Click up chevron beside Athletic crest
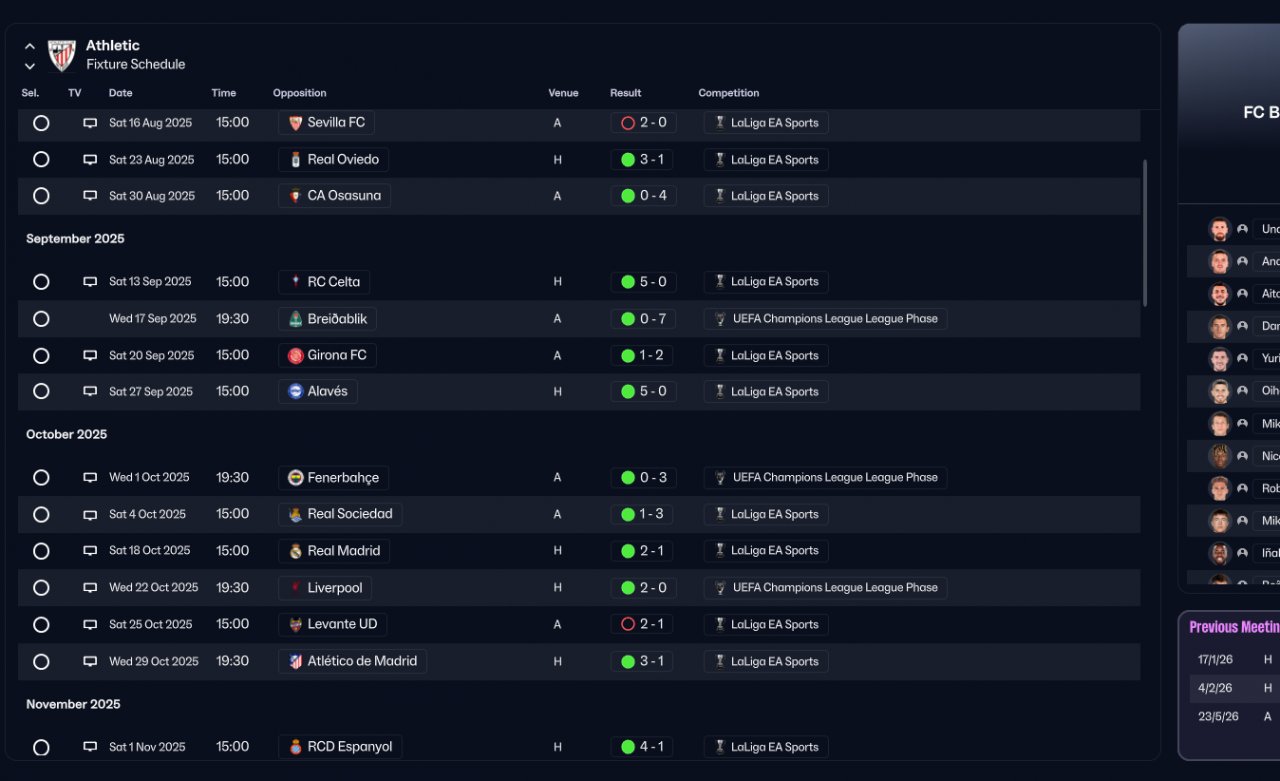The height and width of the screenshot is (781, 1280). (30, 46)
